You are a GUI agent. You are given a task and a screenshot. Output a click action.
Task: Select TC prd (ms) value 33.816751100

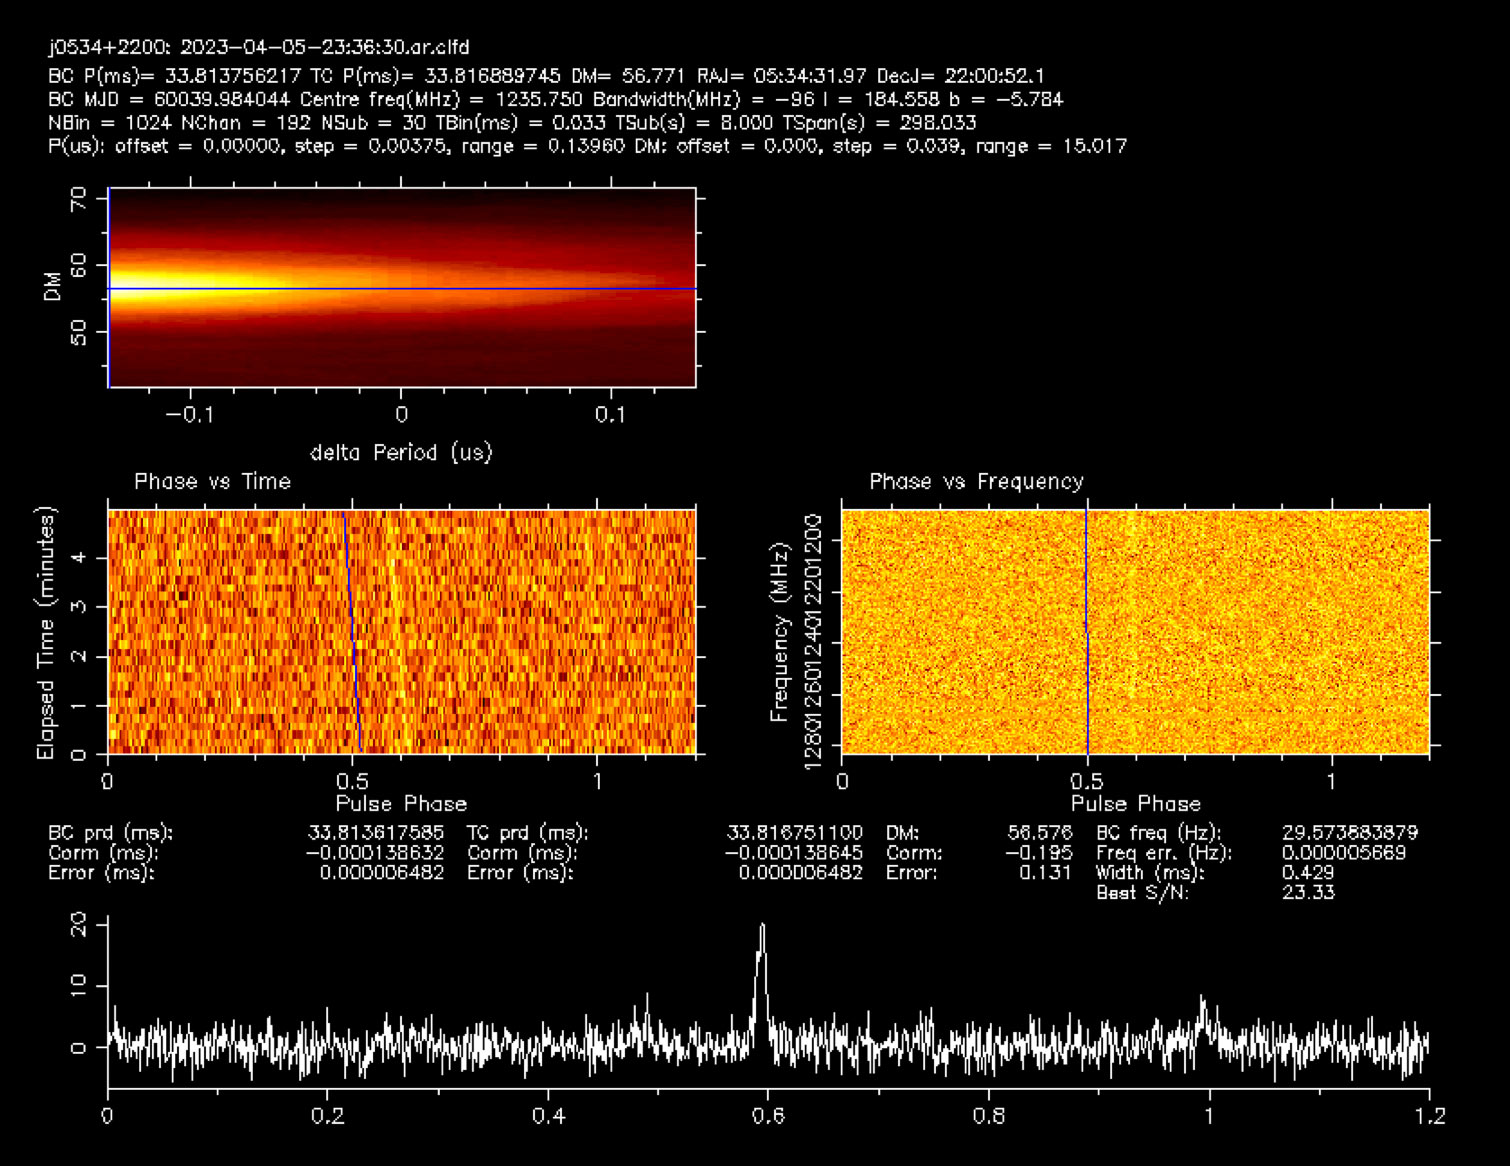[x=795, y=833]
